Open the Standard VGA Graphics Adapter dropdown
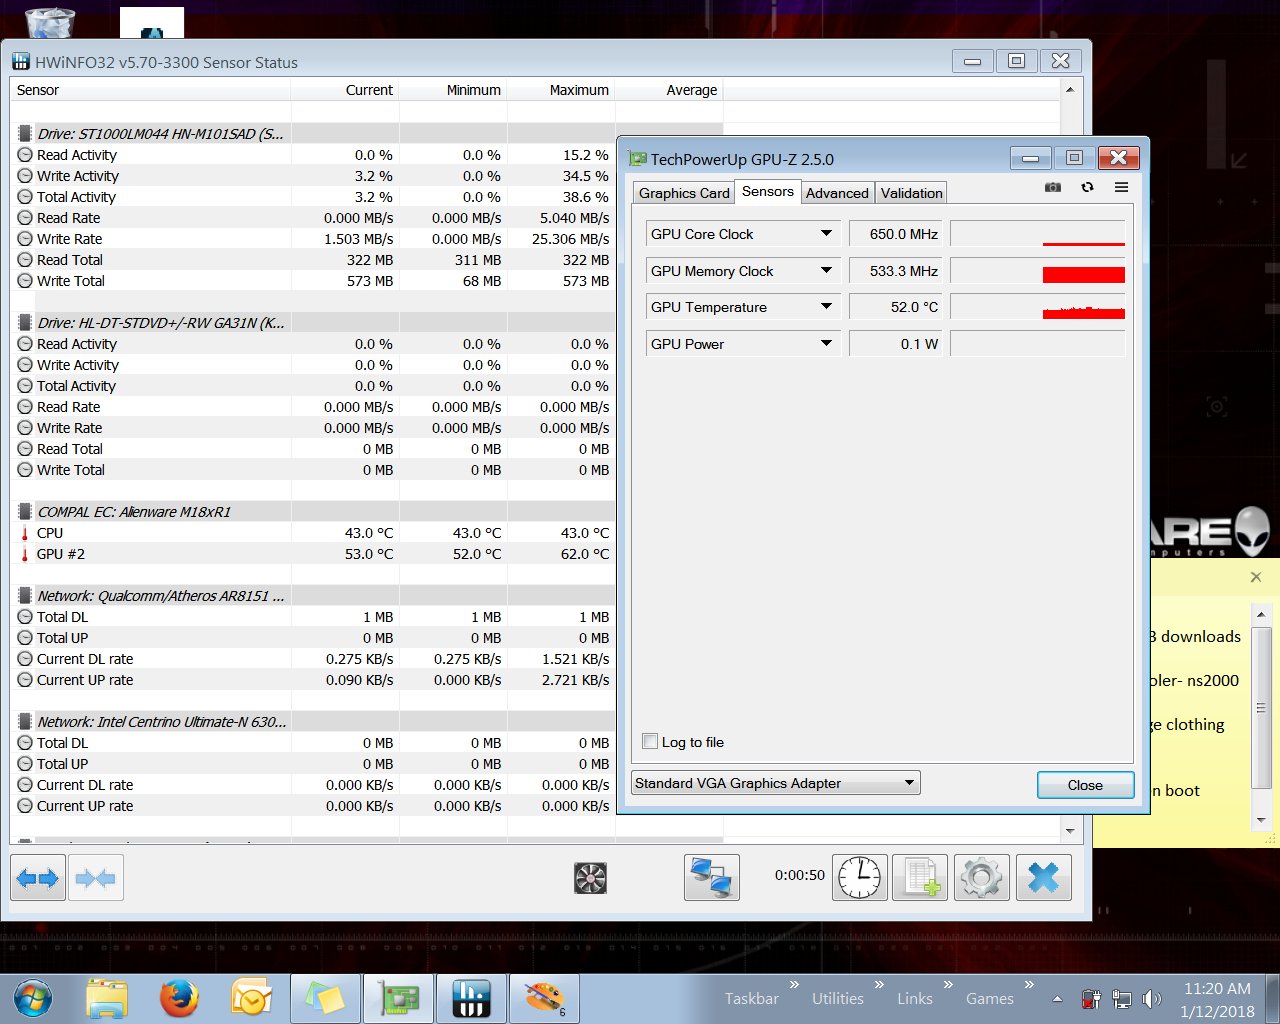 click(776, 783)
